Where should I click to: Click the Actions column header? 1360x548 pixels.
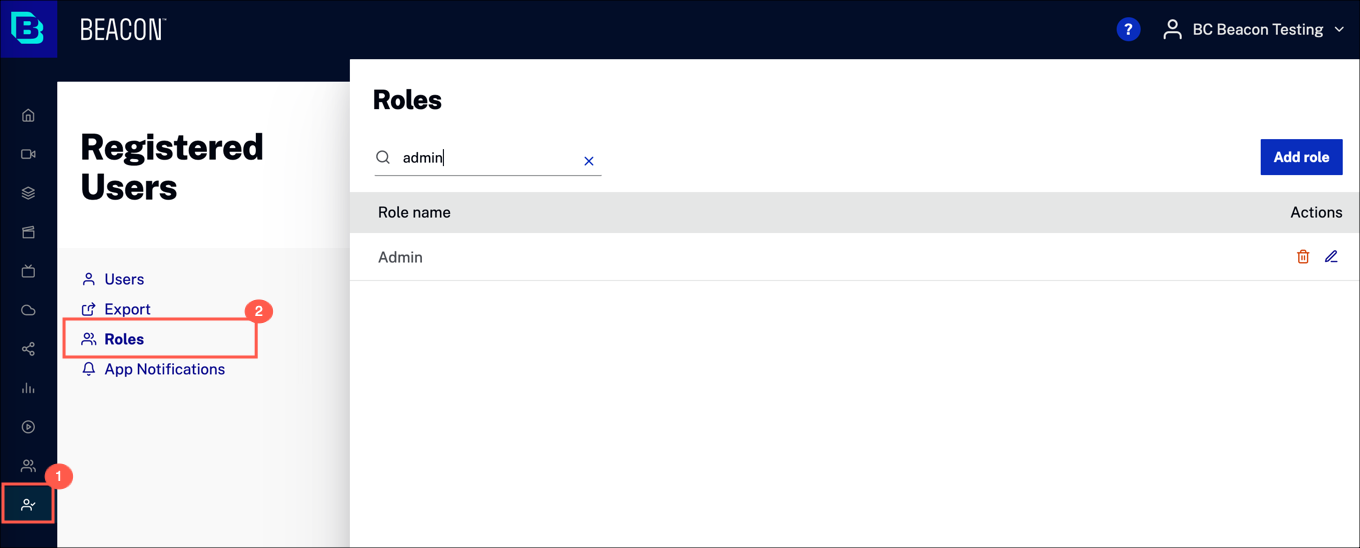pos(1316,212)
